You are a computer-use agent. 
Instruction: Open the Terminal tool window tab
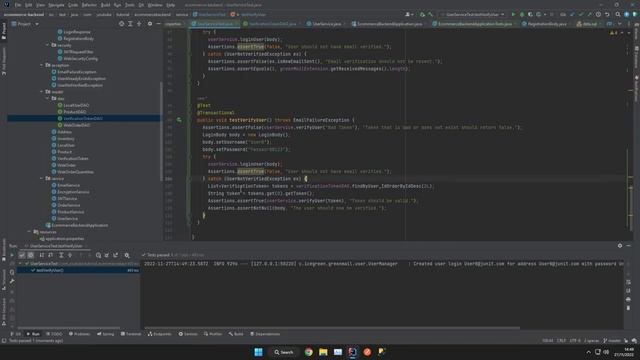tap(131, 334)
